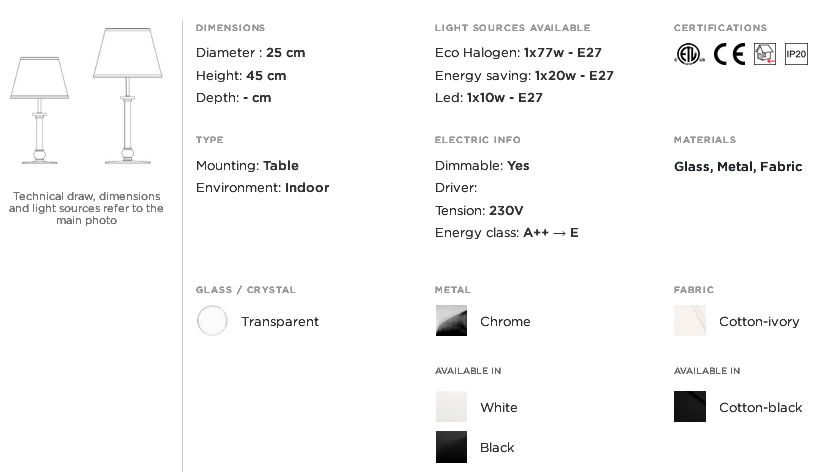827x472 pixels.
Task: Click the ETL certification icon
Action: 689,54
